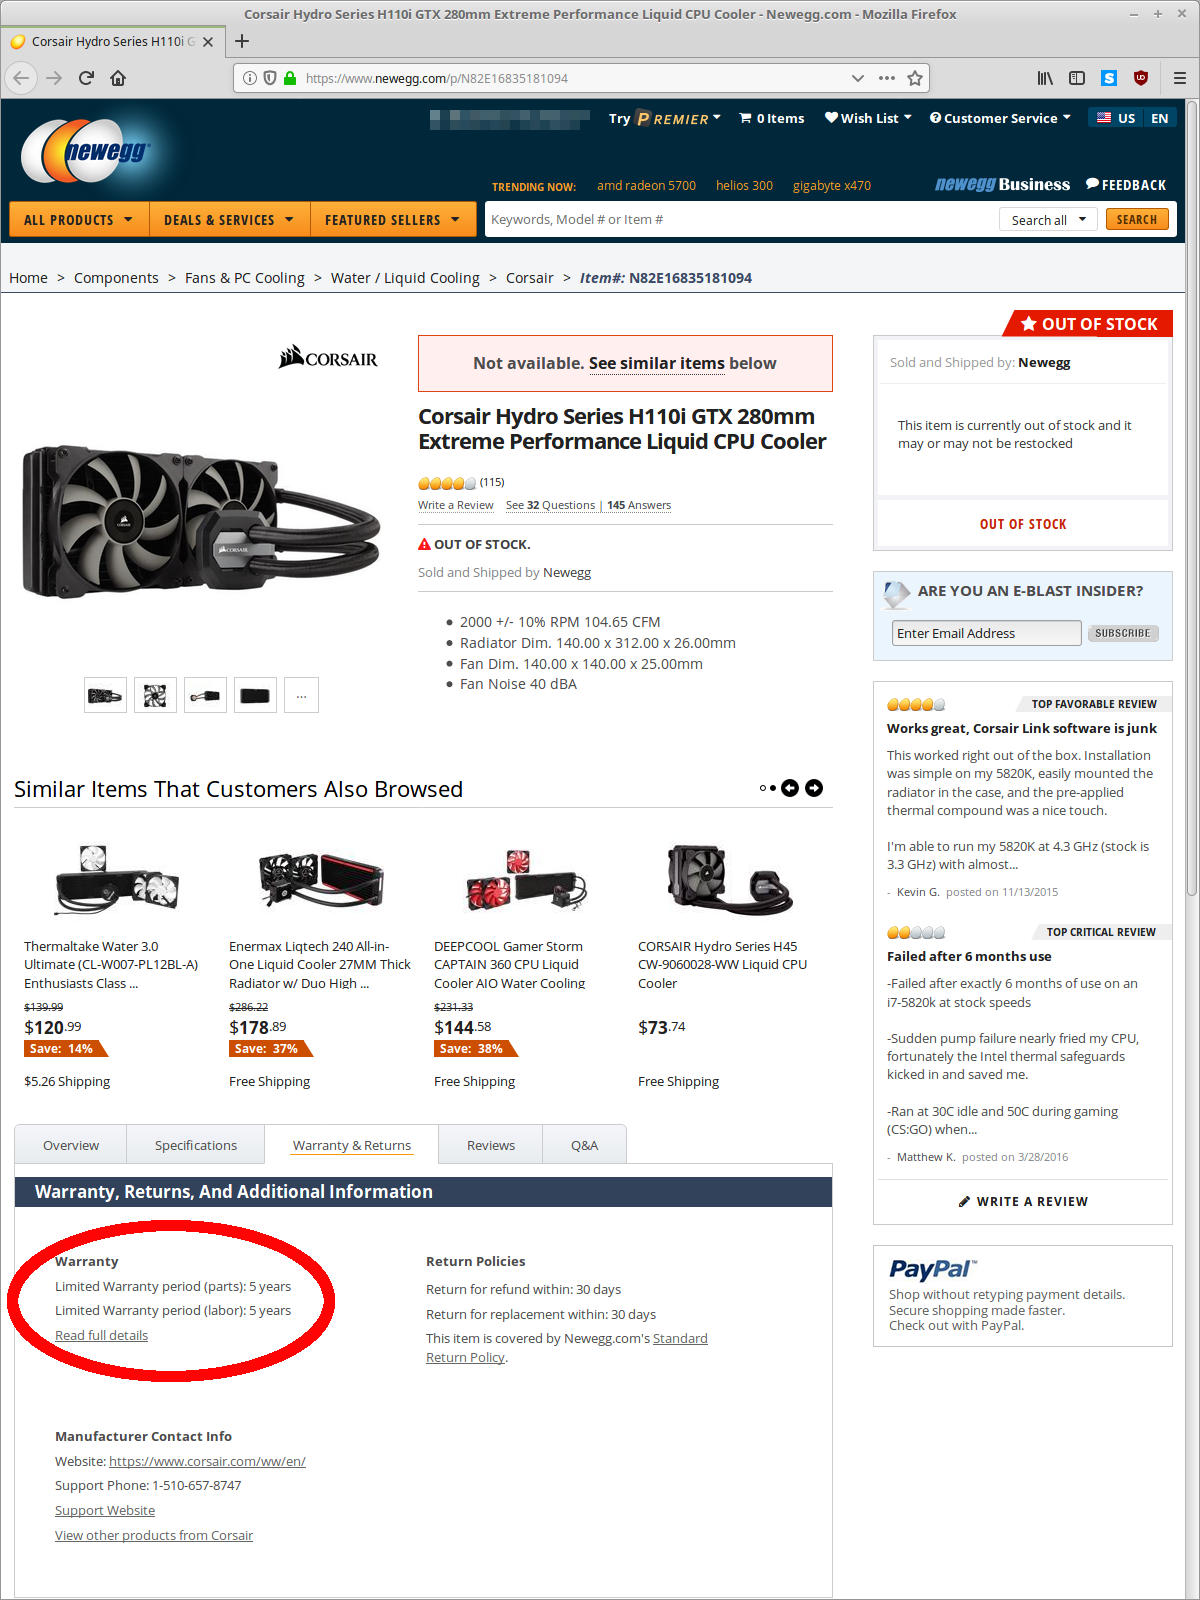The width and height of the screenshot is (1200, 1600).
Task: Go to previous similar items carousel arrow
Action: [790, 788]
